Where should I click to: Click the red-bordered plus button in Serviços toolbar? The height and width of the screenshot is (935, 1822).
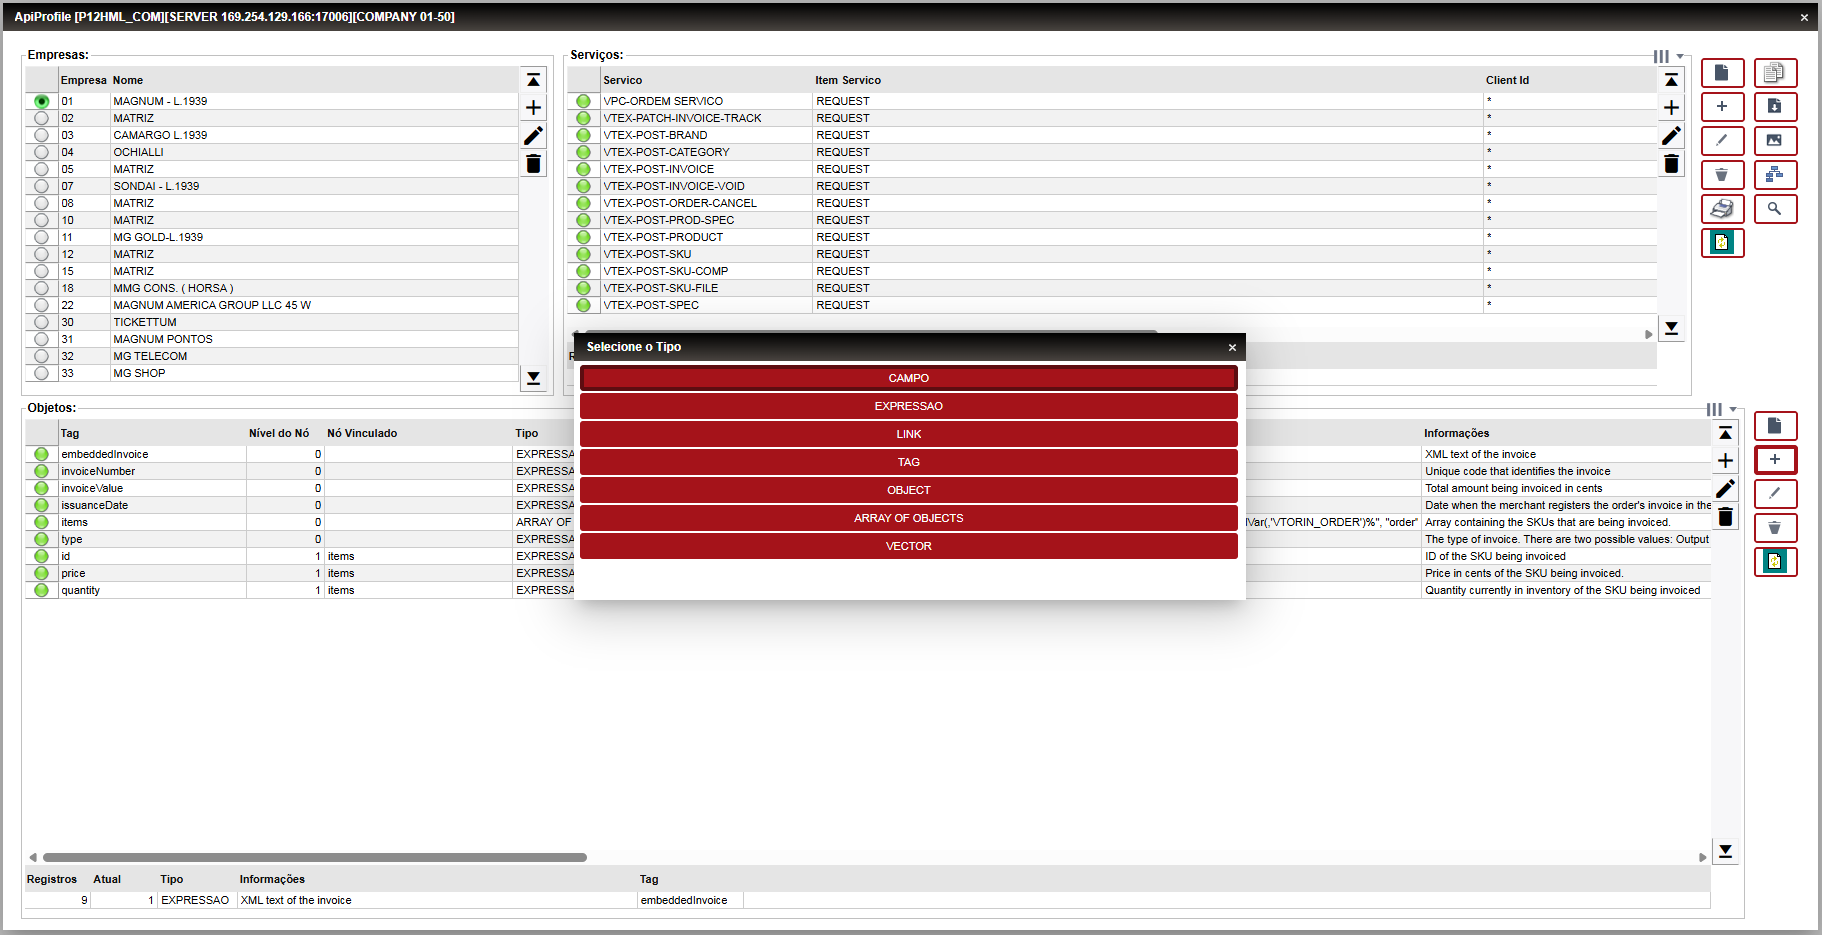tap(1722, 107)
